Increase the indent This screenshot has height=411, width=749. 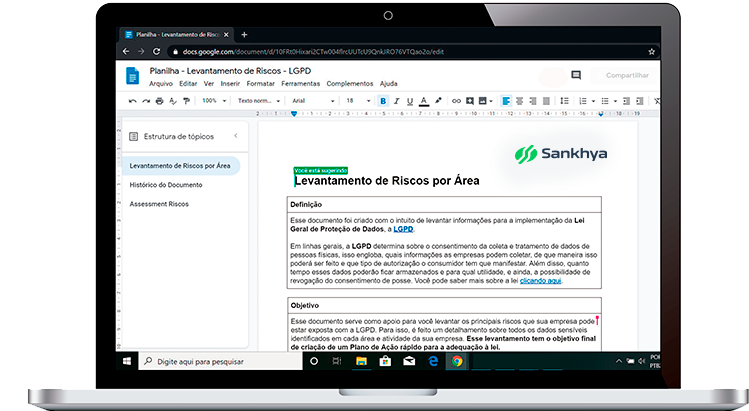pyautogui.click(x=640, y=101)
